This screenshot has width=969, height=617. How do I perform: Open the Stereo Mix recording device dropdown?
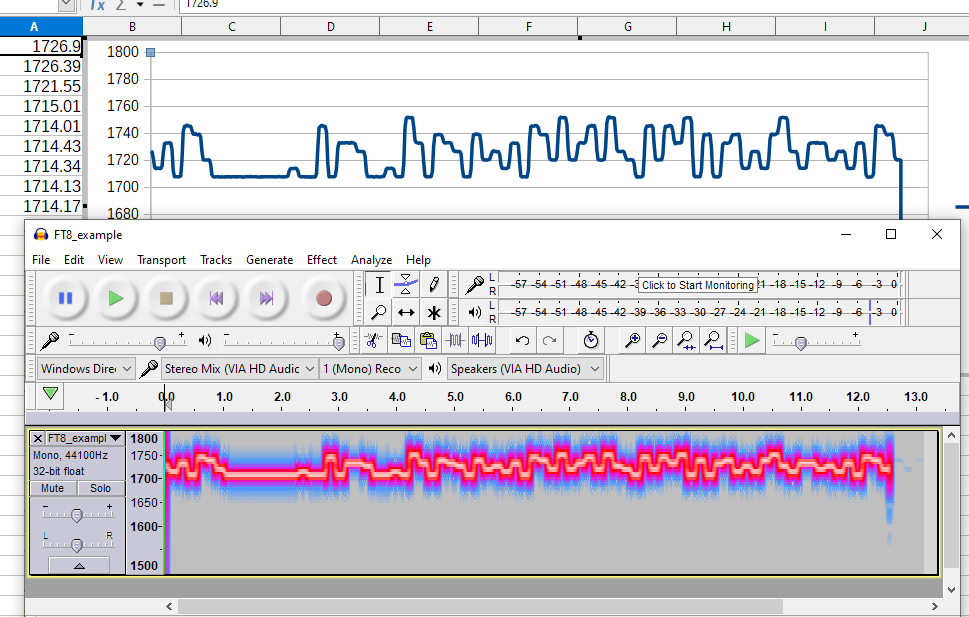coord(240,369)
